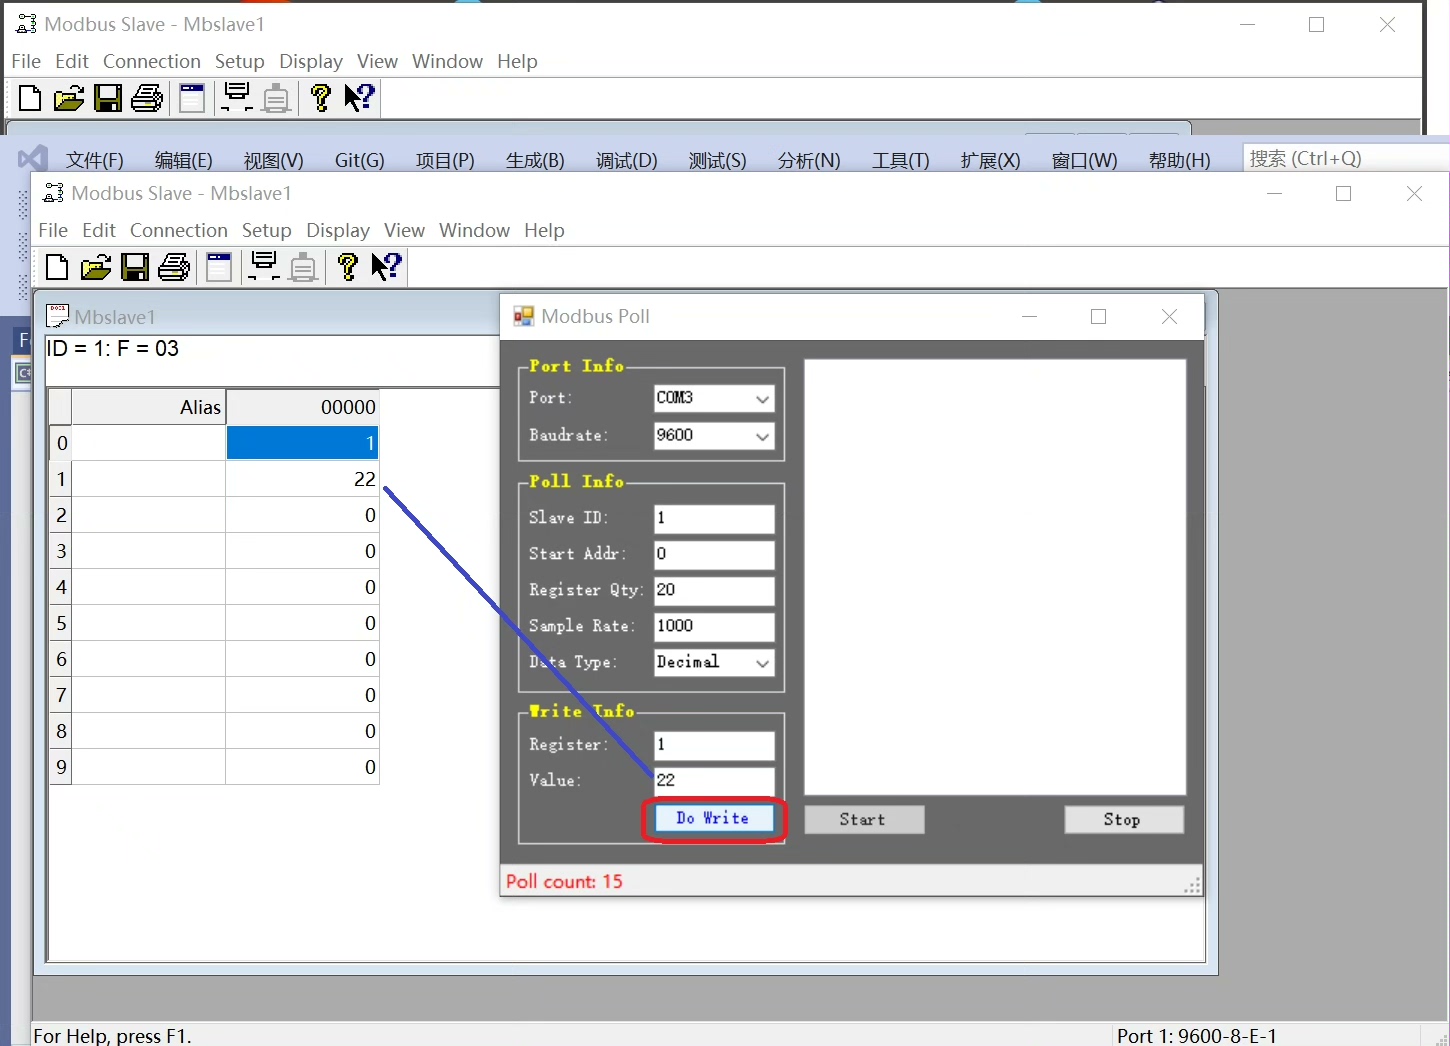Click Open file icon in background Modbus Slave window
Viewport: 1450px width, 1046px height.
[x=68, y=98]
